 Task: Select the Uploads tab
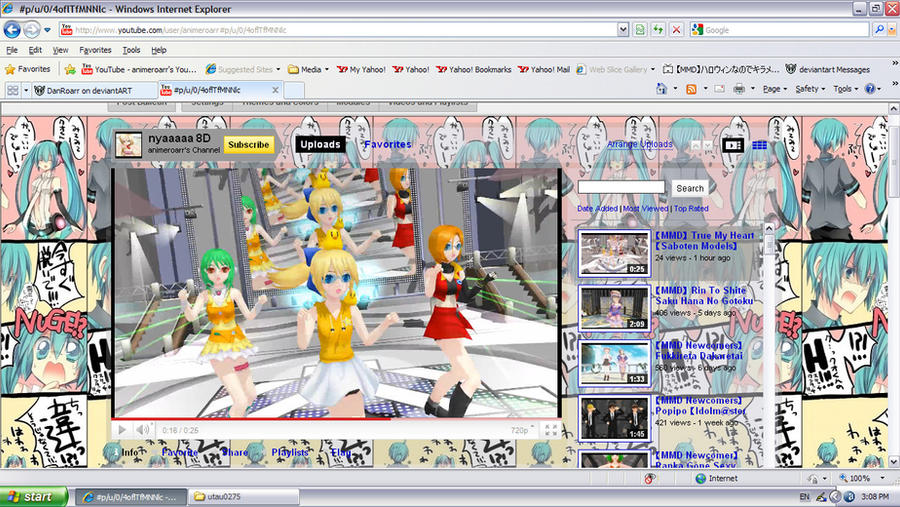point(320,145)
